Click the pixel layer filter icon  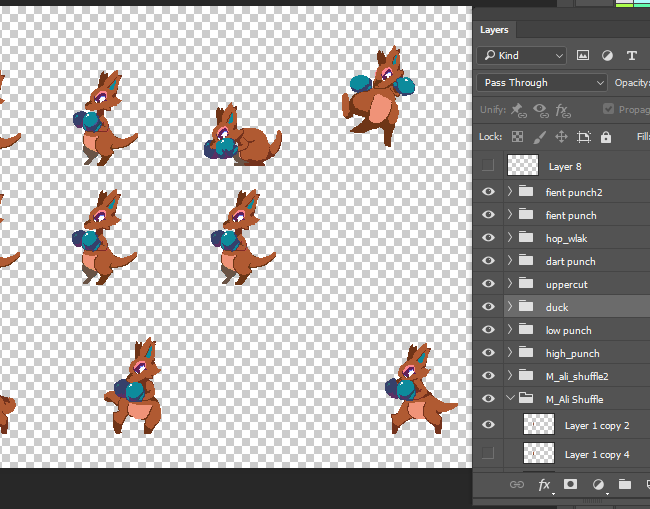(x=584, y=56)
